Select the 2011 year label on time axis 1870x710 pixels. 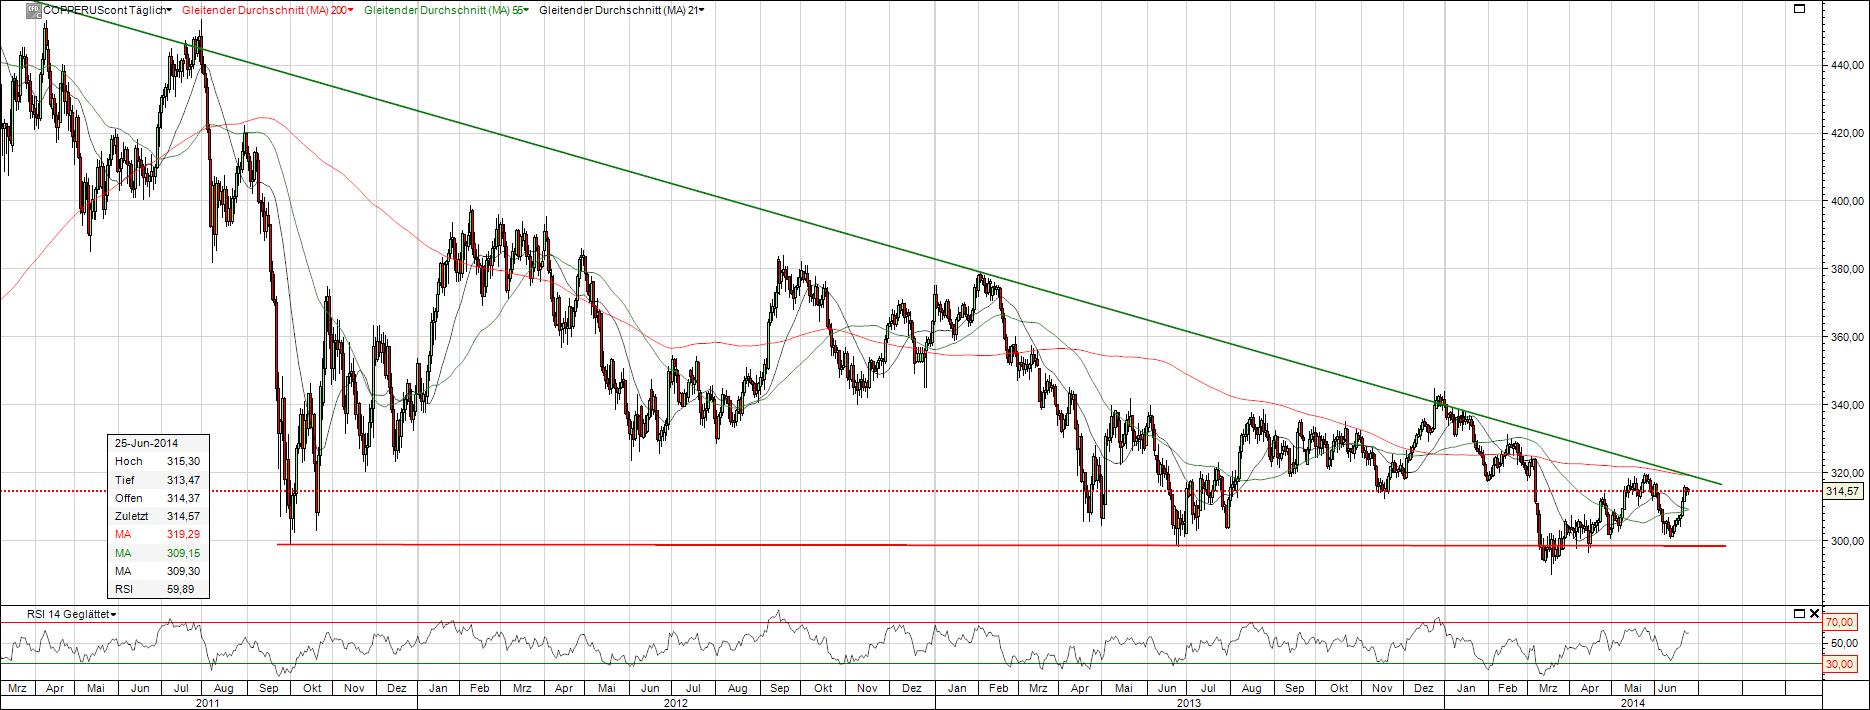tap(208, 703)
